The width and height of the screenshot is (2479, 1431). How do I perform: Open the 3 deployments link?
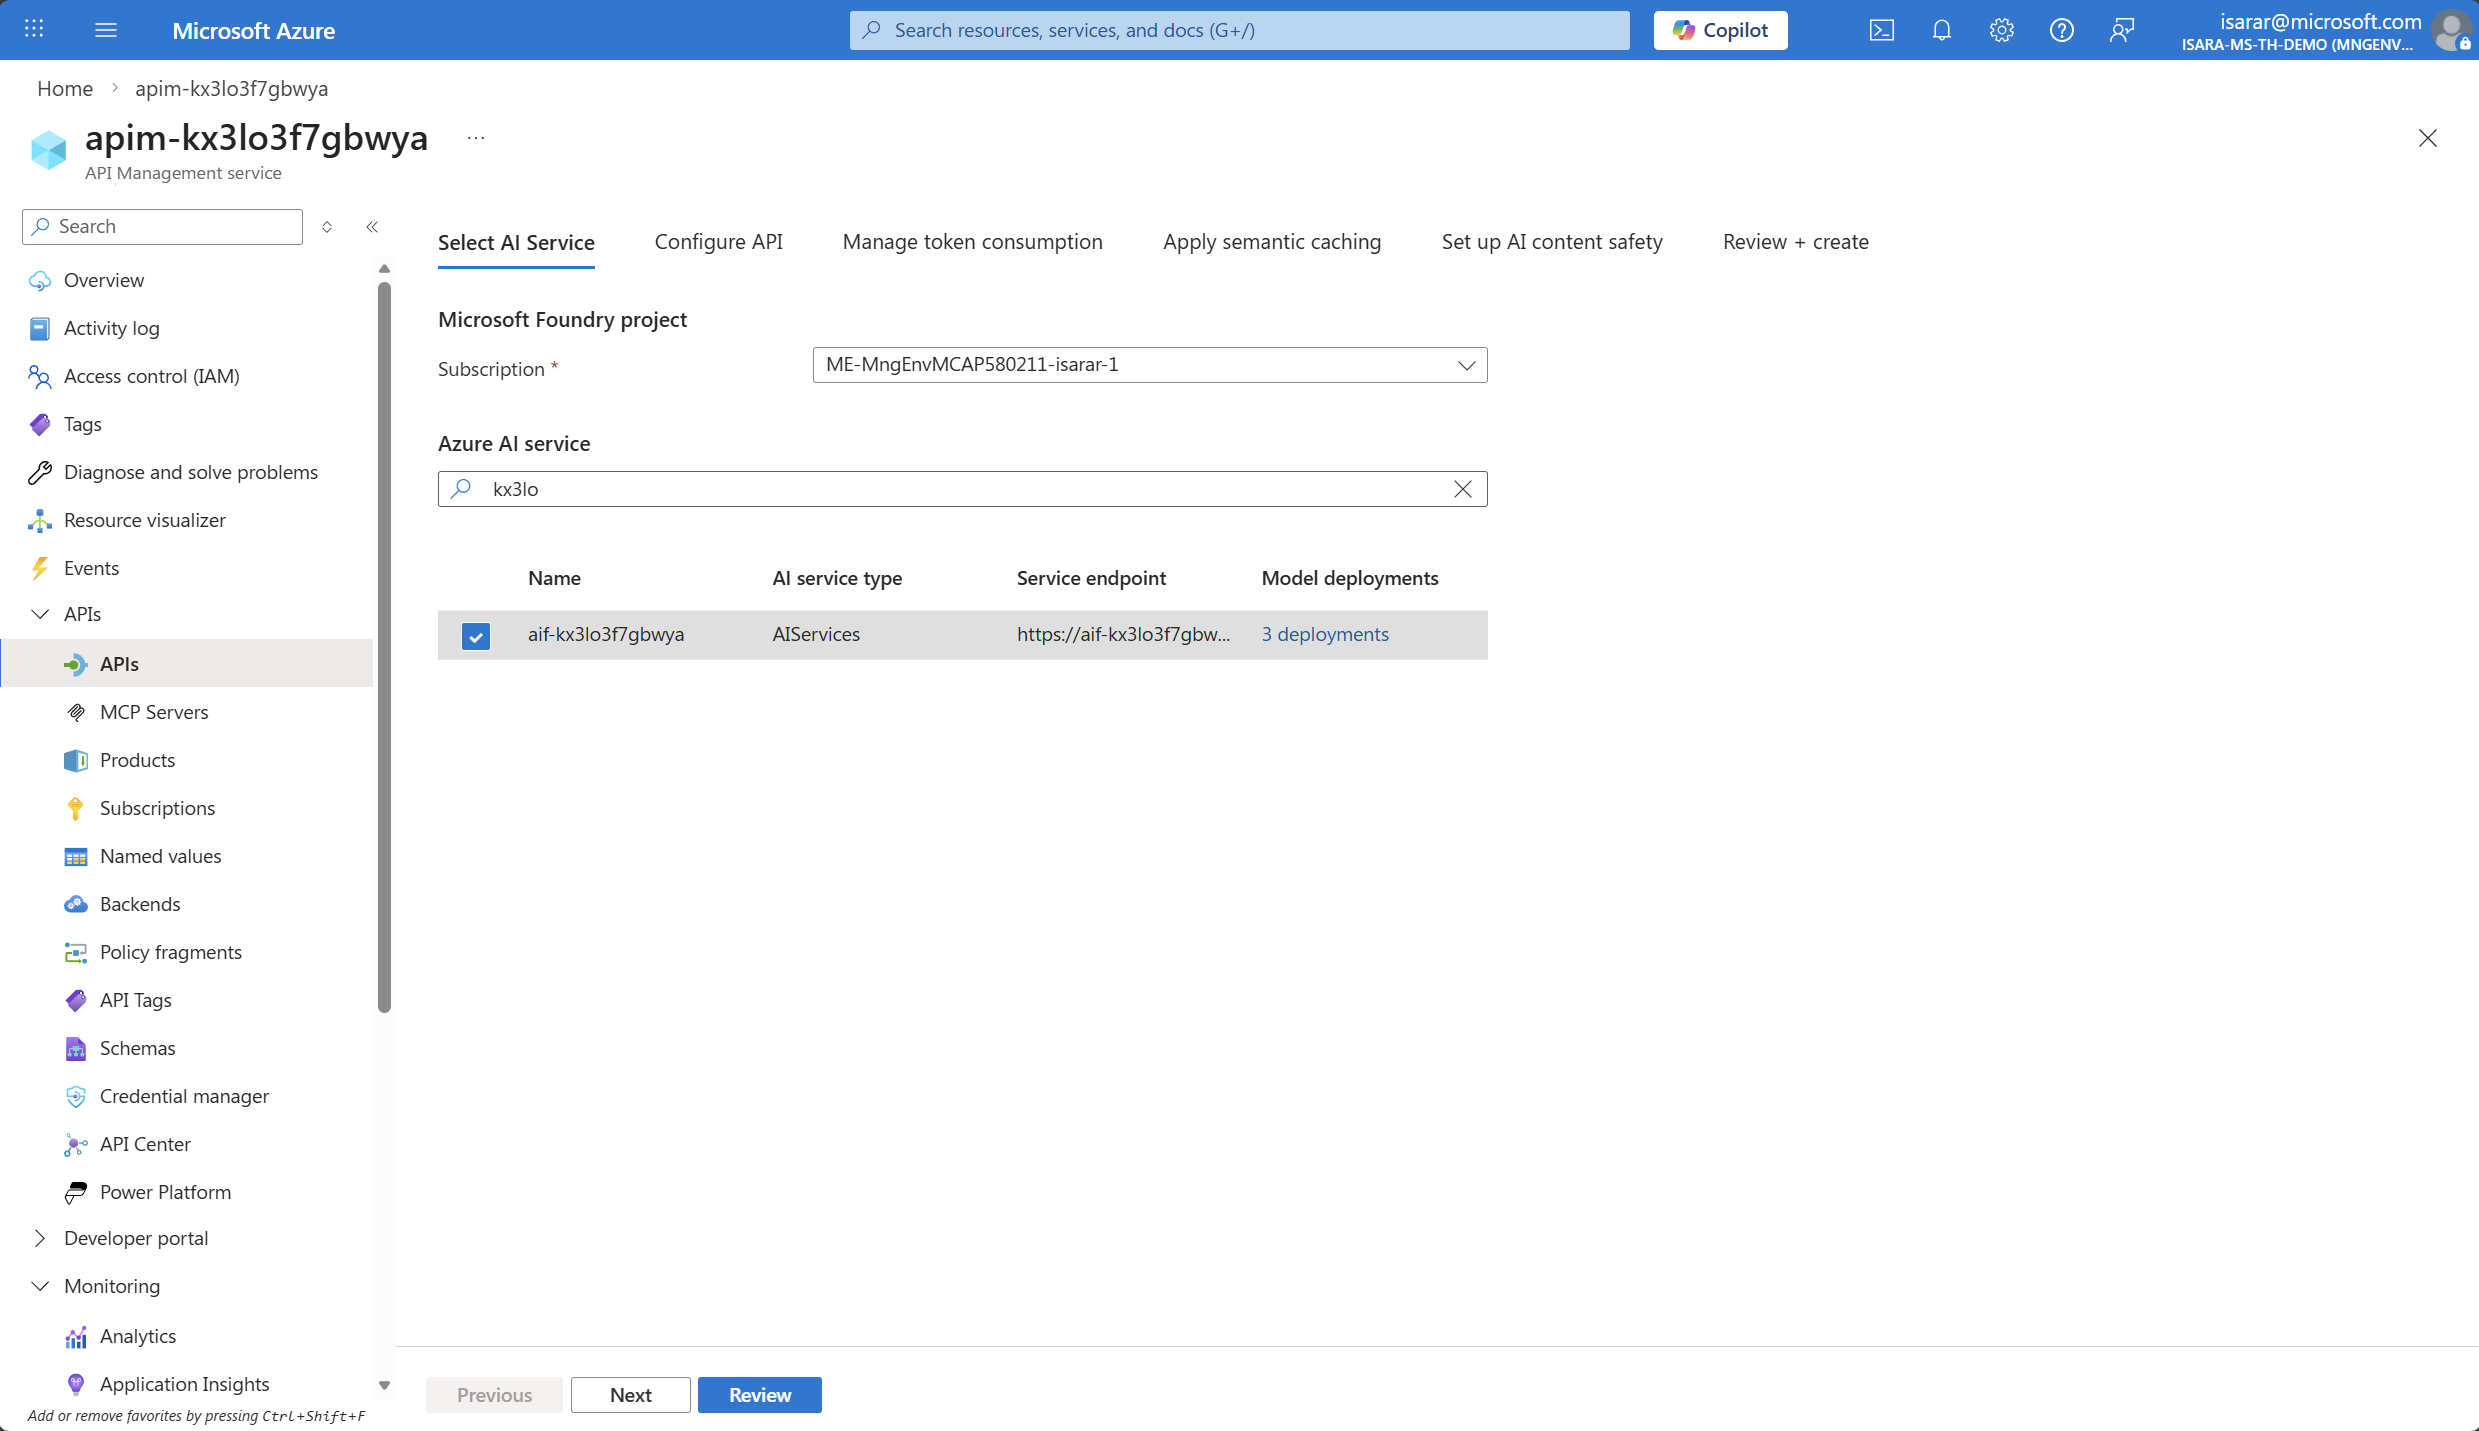(x=1325, y=634)
